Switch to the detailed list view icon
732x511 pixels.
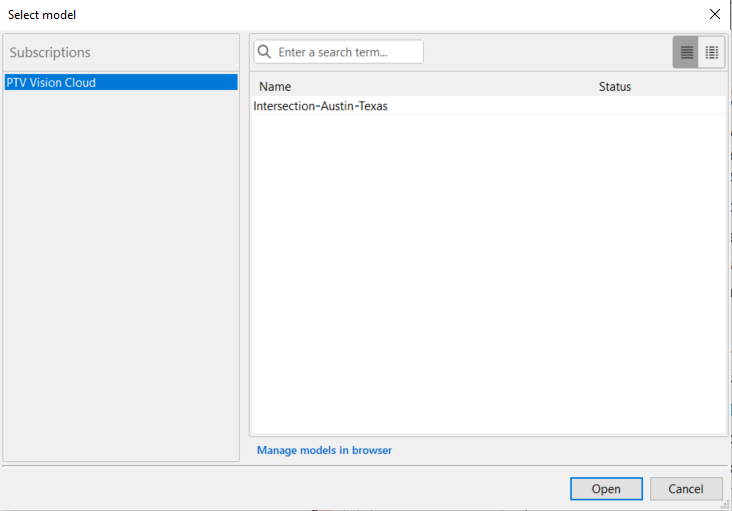(x=712, y=52)
